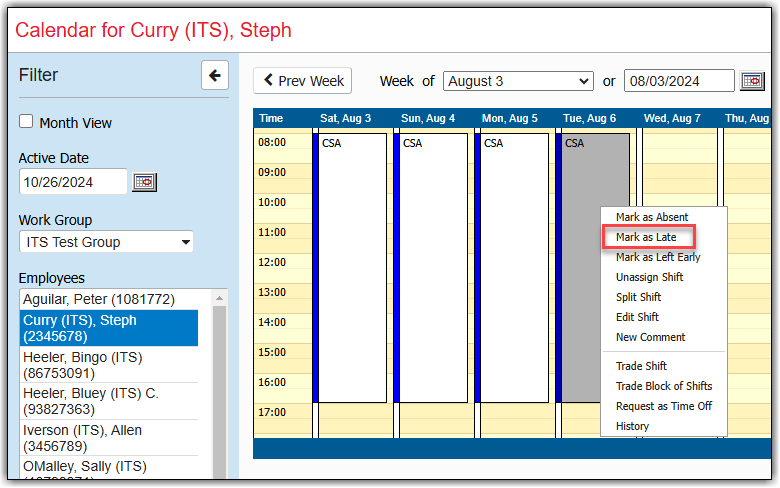Open the Active Date calendar picker icon
Viewport: 780px width, 488px height.
pos(145,182)
